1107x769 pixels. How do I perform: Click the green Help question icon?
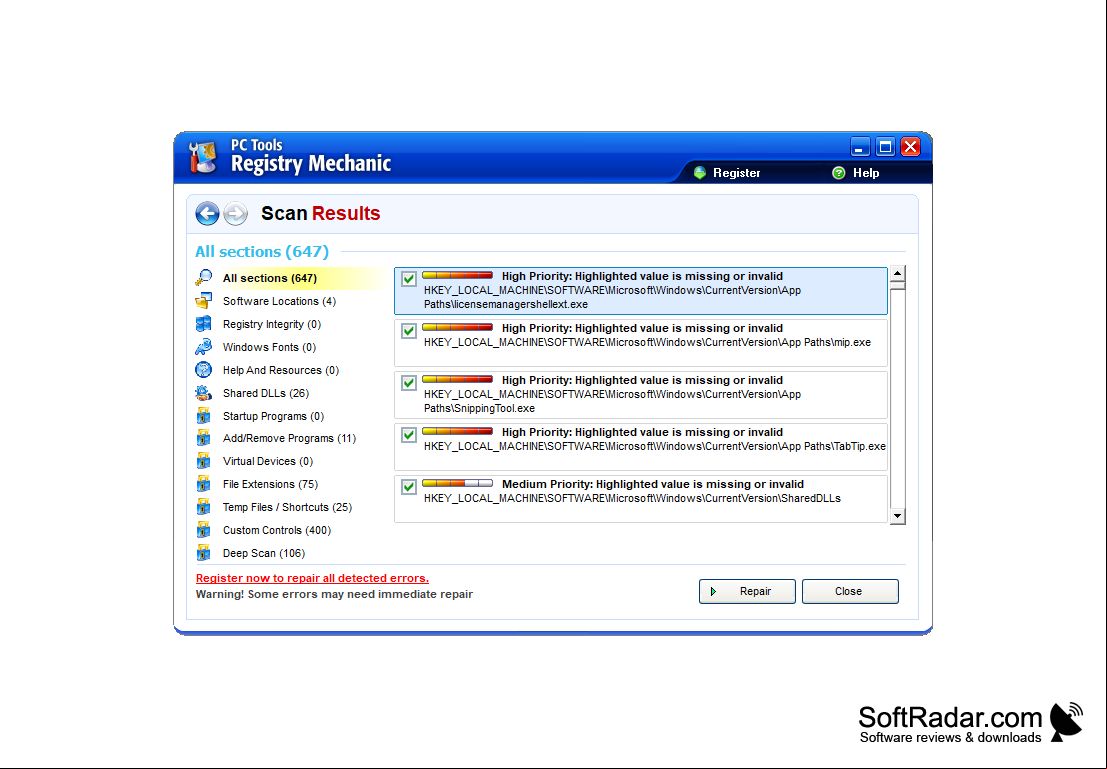pos(839,173)
